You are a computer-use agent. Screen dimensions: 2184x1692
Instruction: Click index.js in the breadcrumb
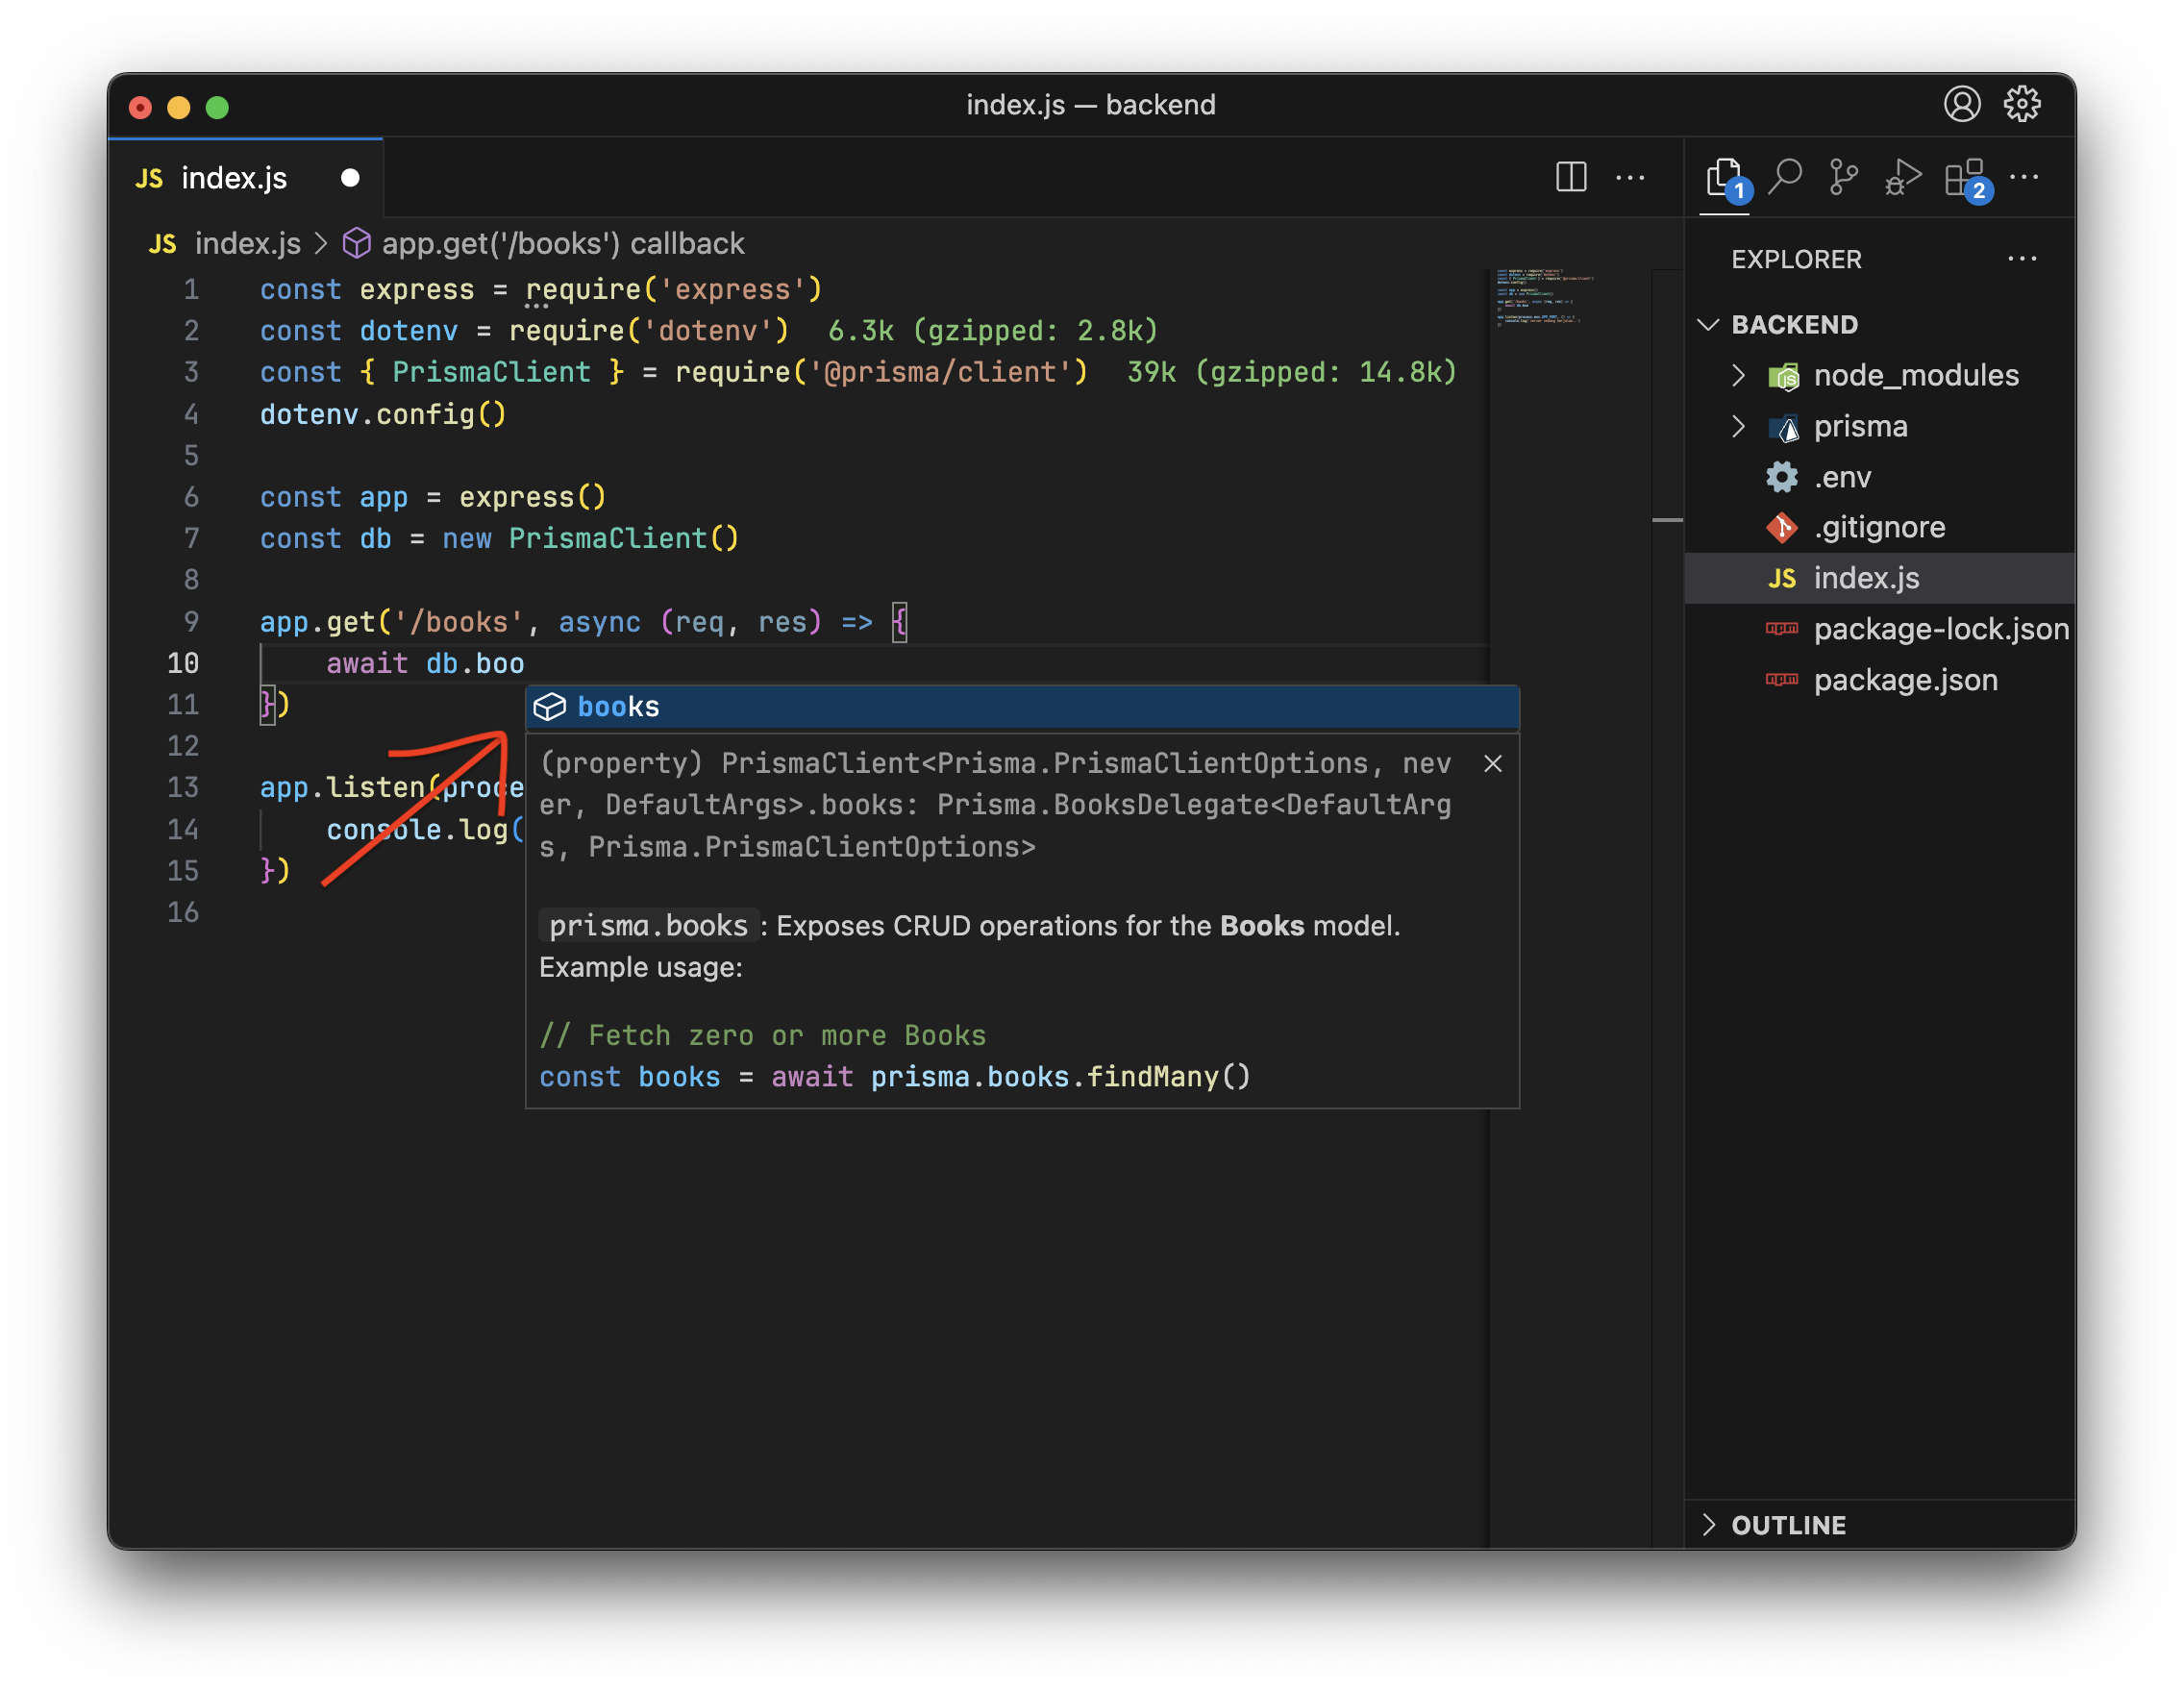click(247, 244)
